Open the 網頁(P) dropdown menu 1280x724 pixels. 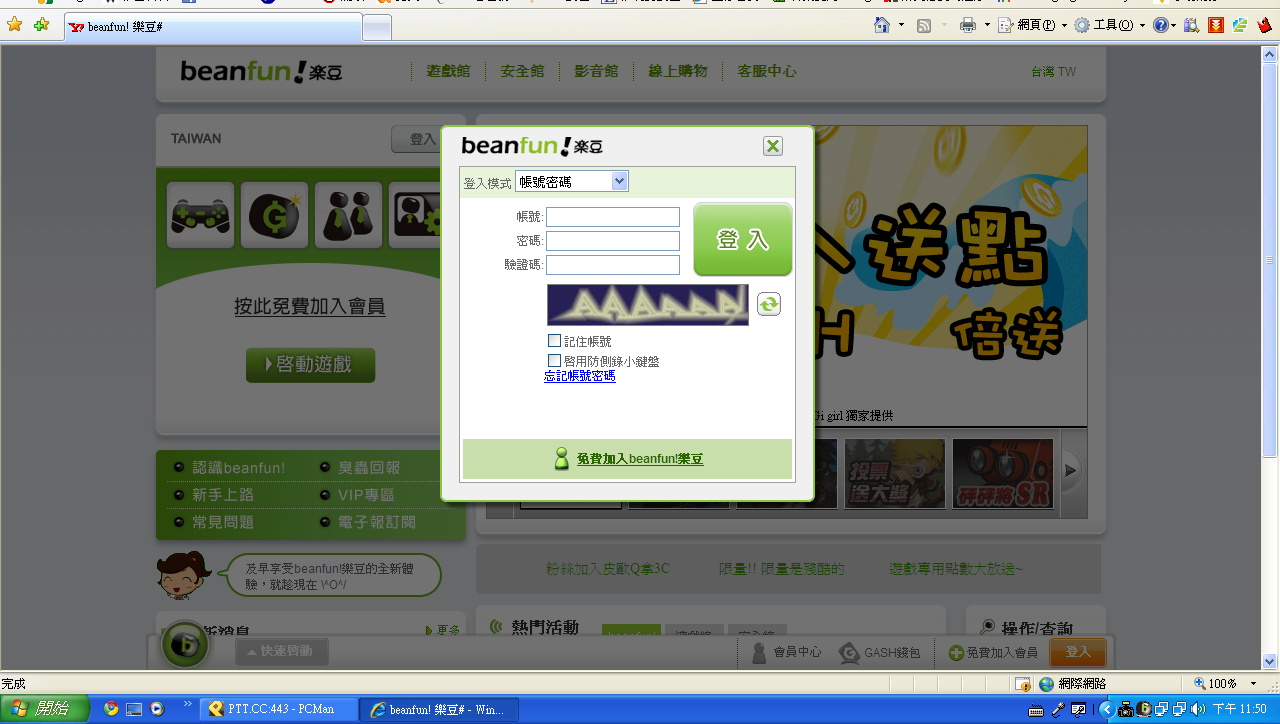1033,25
